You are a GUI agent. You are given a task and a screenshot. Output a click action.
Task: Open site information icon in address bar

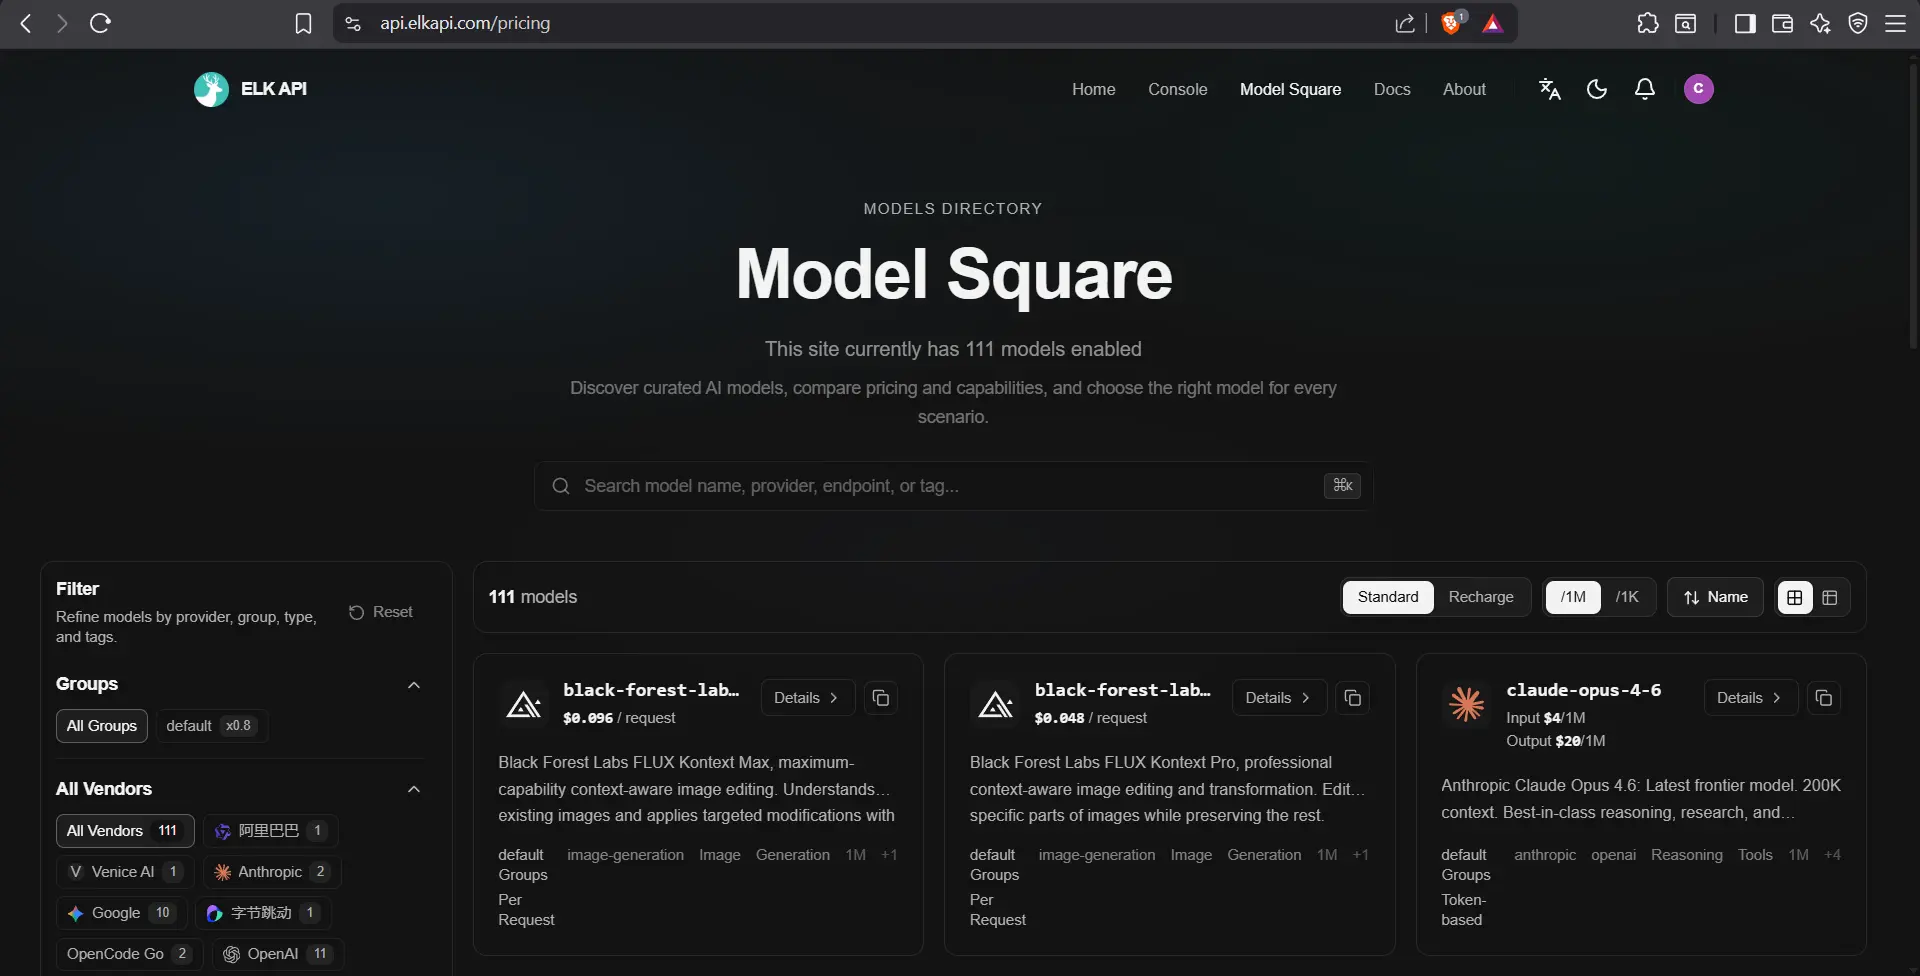(x=353, y=23)
